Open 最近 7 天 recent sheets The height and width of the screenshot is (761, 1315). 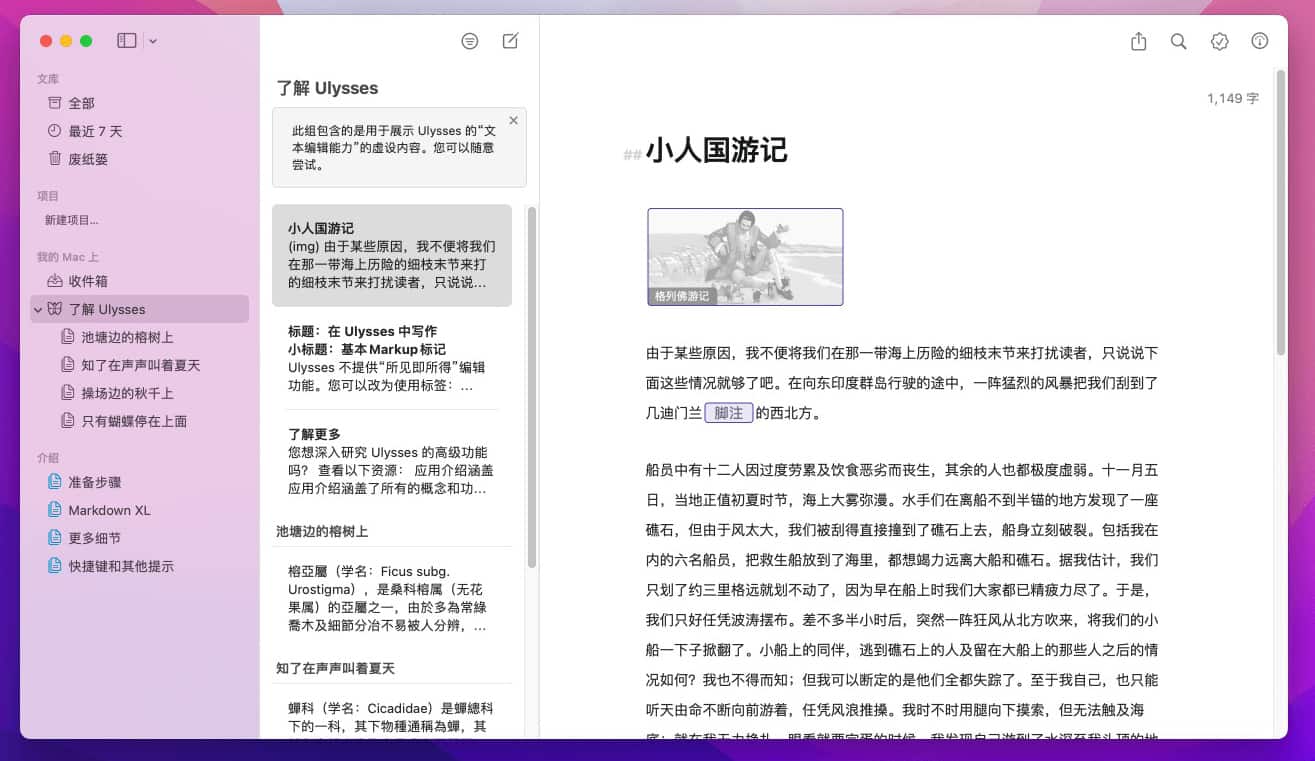pos(95,131)
